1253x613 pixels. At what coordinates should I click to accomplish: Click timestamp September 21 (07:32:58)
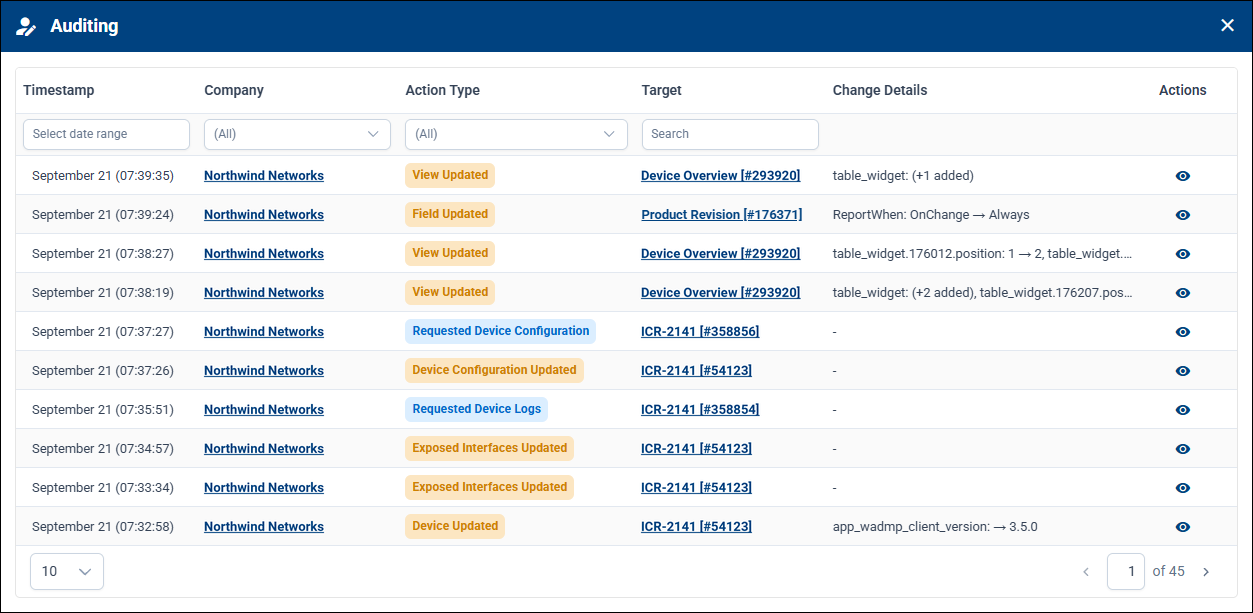tap(103, 527)
